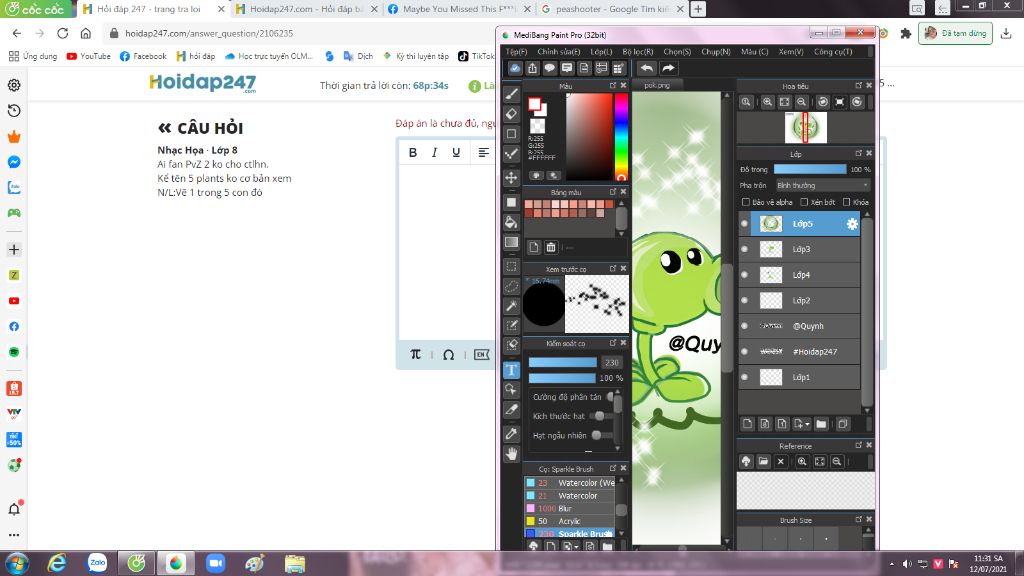Open Zoom from the Windows taskbar
Viewport: 1024px width, 576px height.
pyautogui.click(x=215, y=563)
